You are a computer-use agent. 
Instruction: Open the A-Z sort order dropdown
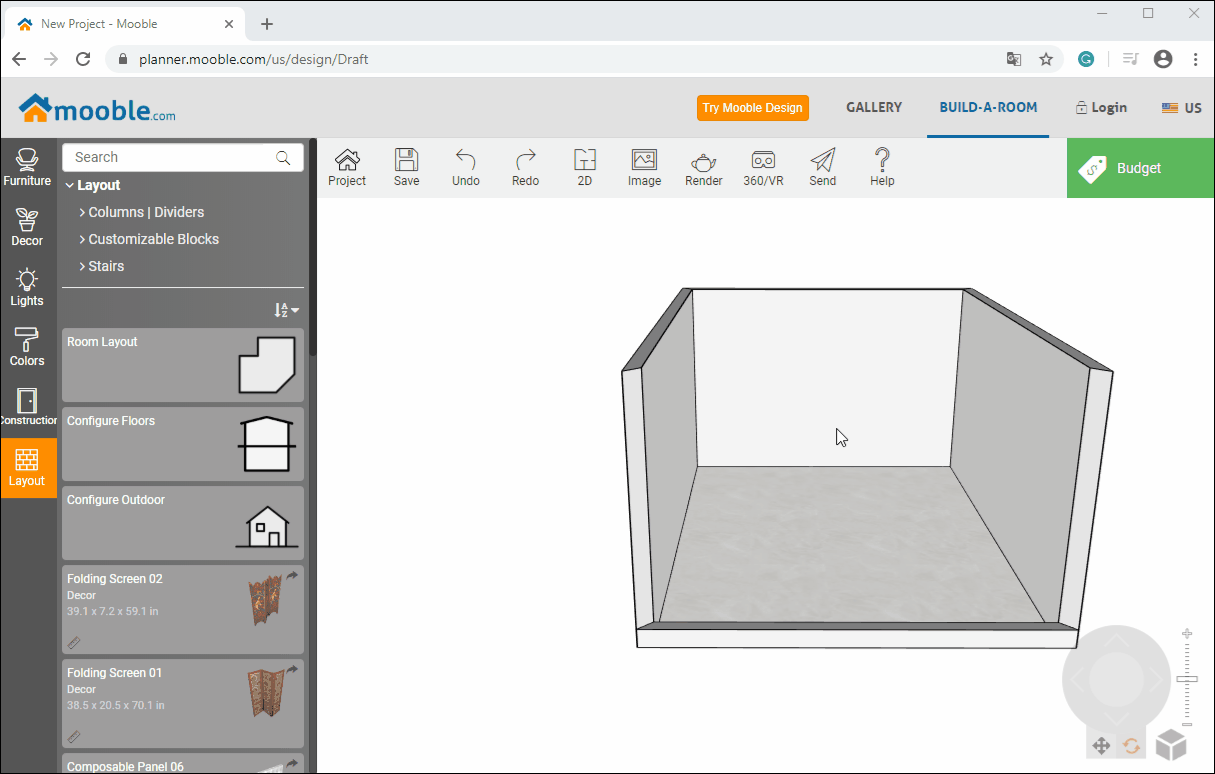[x=286, y=311]
